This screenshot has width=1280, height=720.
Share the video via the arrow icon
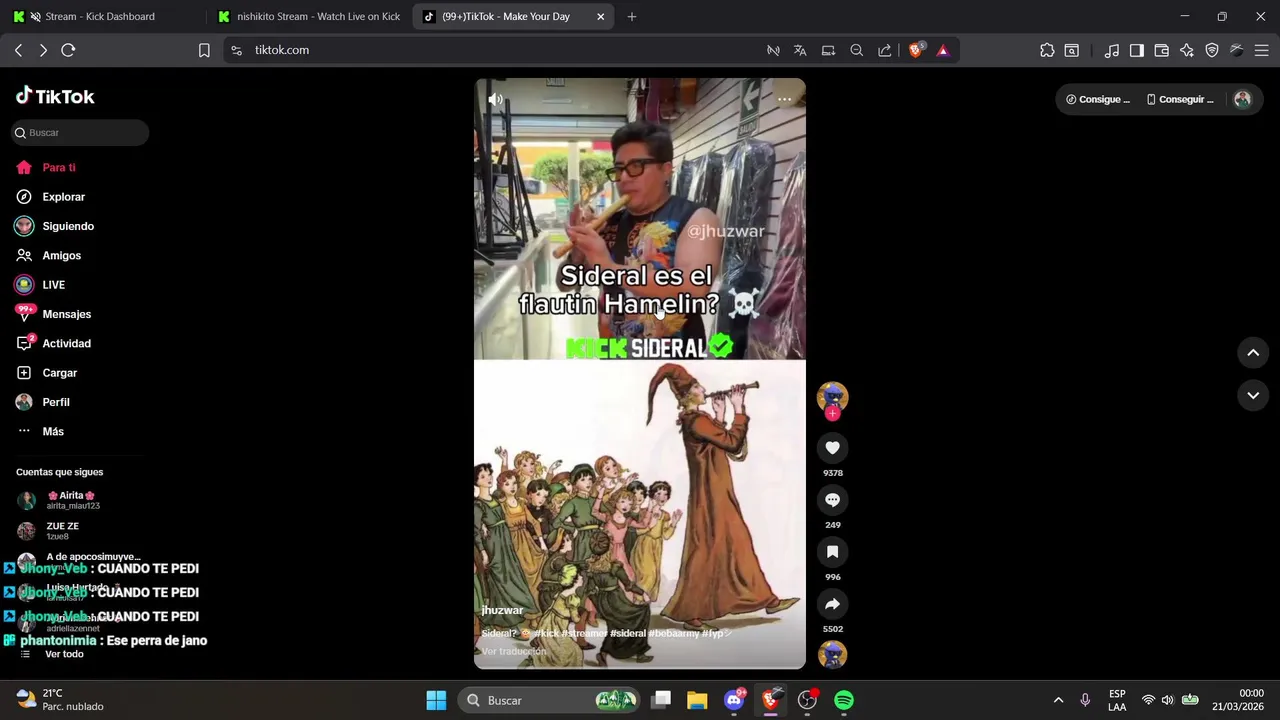[x=832, y=604]
